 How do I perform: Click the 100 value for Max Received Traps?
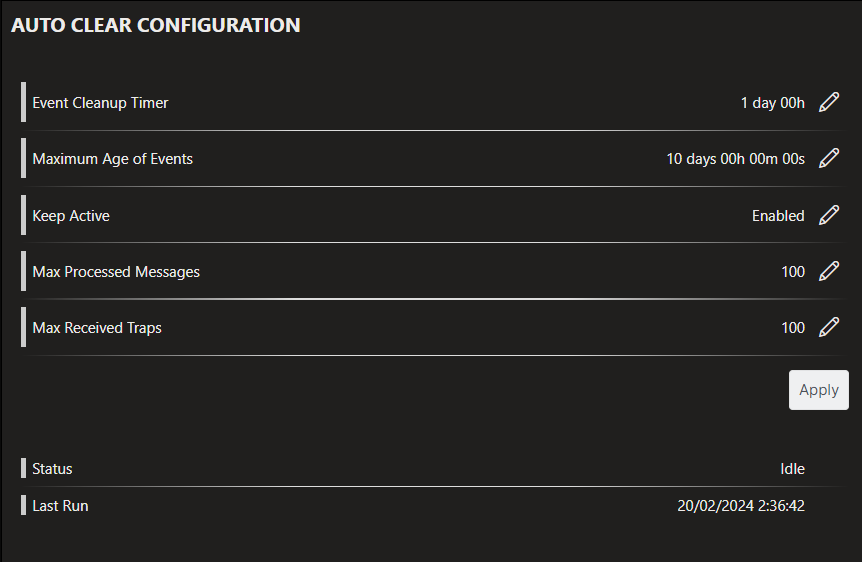pyautogui.click(x=793, y=328)
